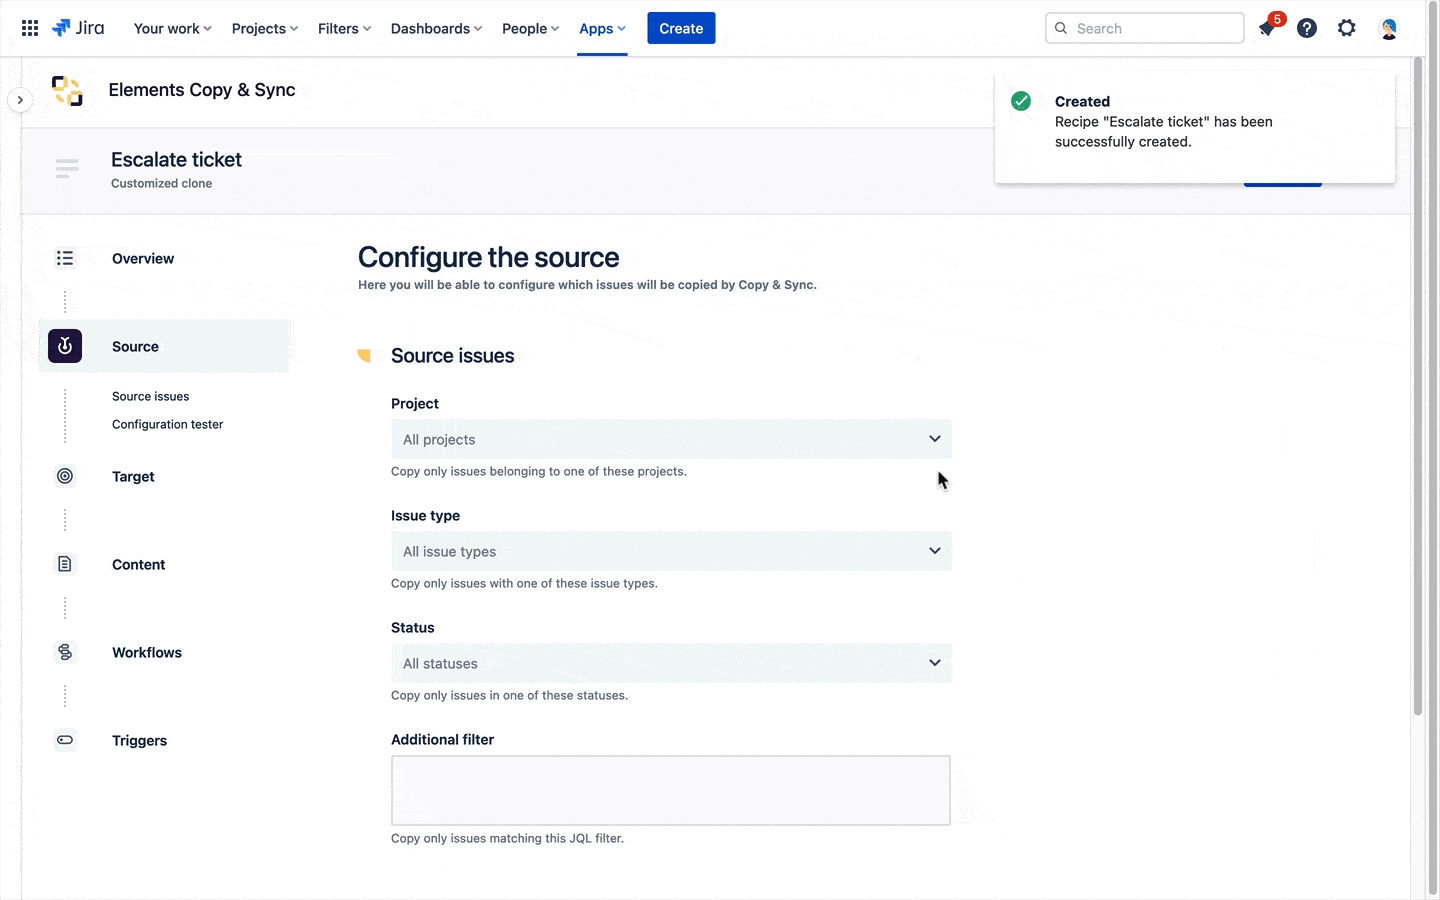Image resolution: width=1440 pixels, height=900 pixels.
Task: Open the Content section via its document icon
Action: pos(64,564)
